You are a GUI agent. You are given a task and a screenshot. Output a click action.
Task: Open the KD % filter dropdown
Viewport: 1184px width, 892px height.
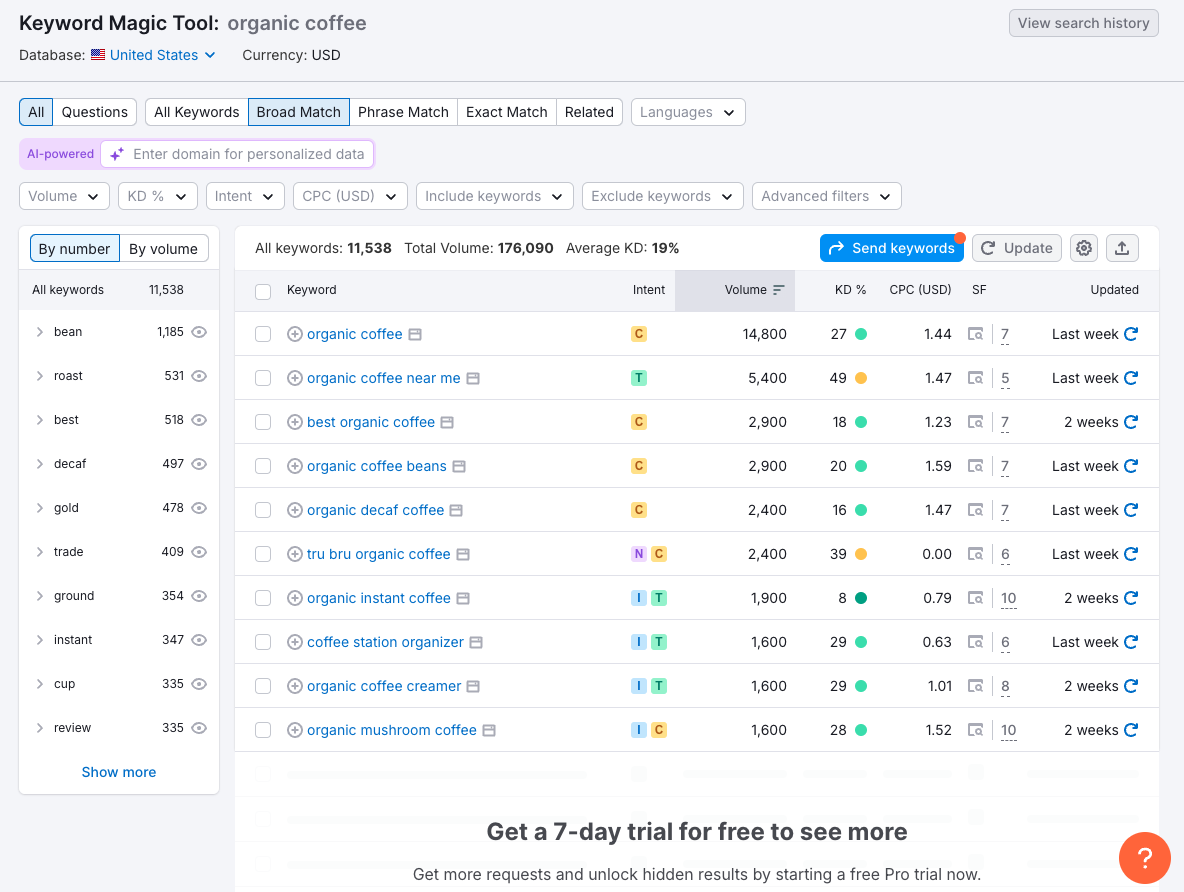tap(158, 196)
